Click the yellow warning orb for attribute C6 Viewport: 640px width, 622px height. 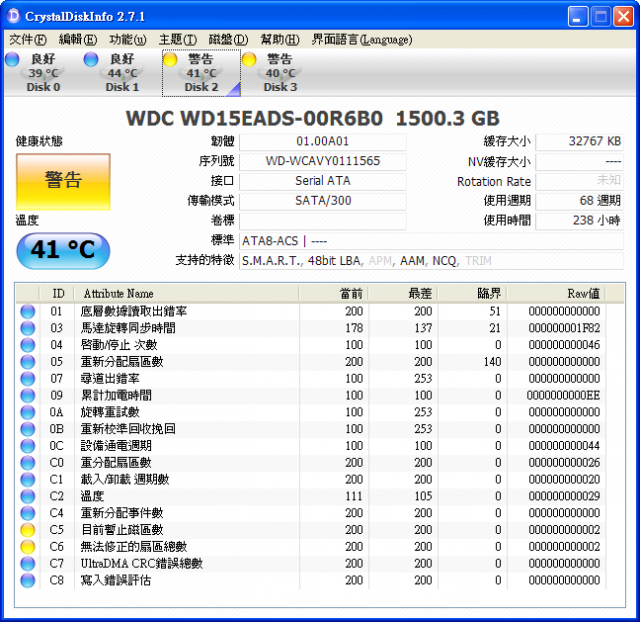click(28, 546)
